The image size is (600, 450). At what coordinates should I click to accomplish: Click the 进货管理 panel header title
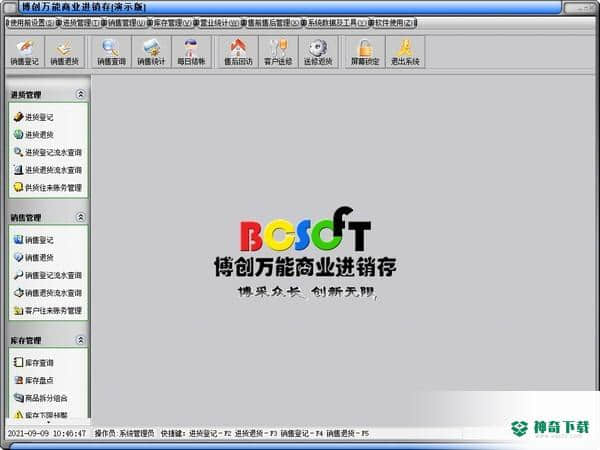click(26, 95)
